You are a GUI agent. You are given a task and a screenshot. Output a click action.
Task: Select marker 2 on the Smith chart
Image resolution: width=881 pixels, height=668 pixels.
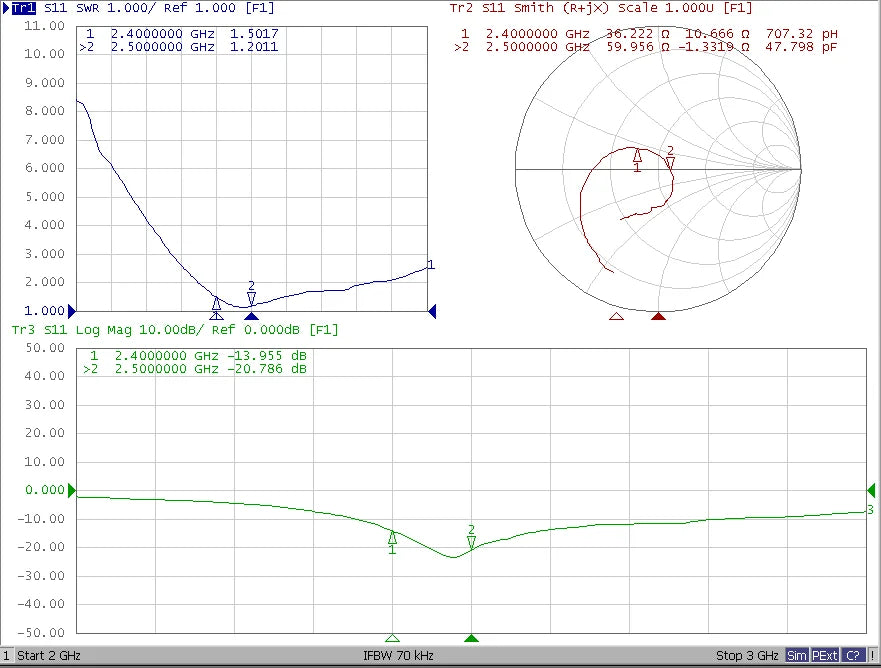tap(670, 161)
